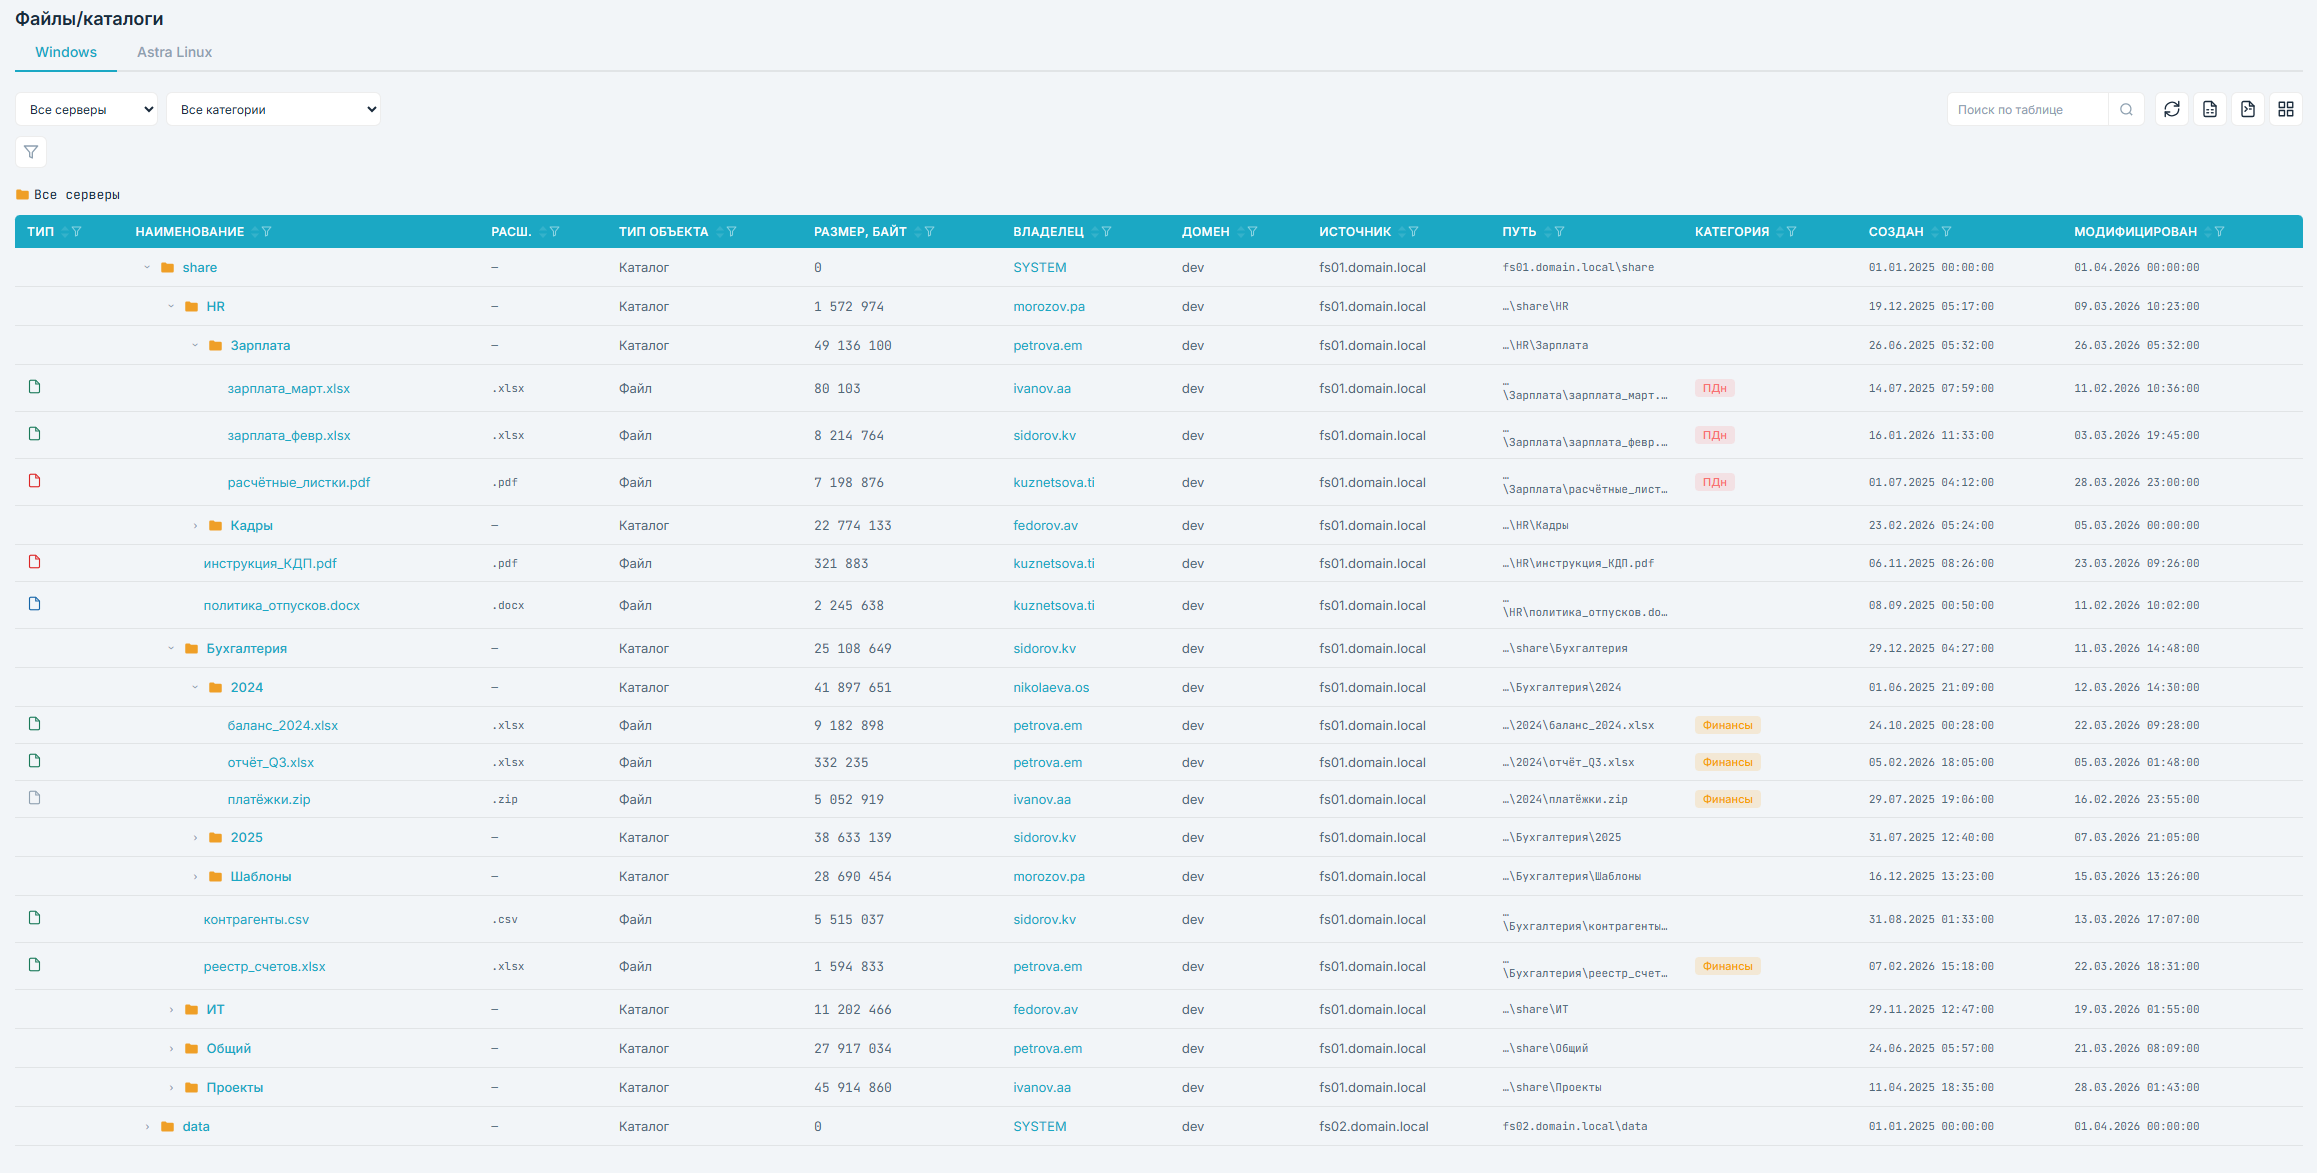Collapse the Бухгалтерия folder chevron

click(171, 648)
